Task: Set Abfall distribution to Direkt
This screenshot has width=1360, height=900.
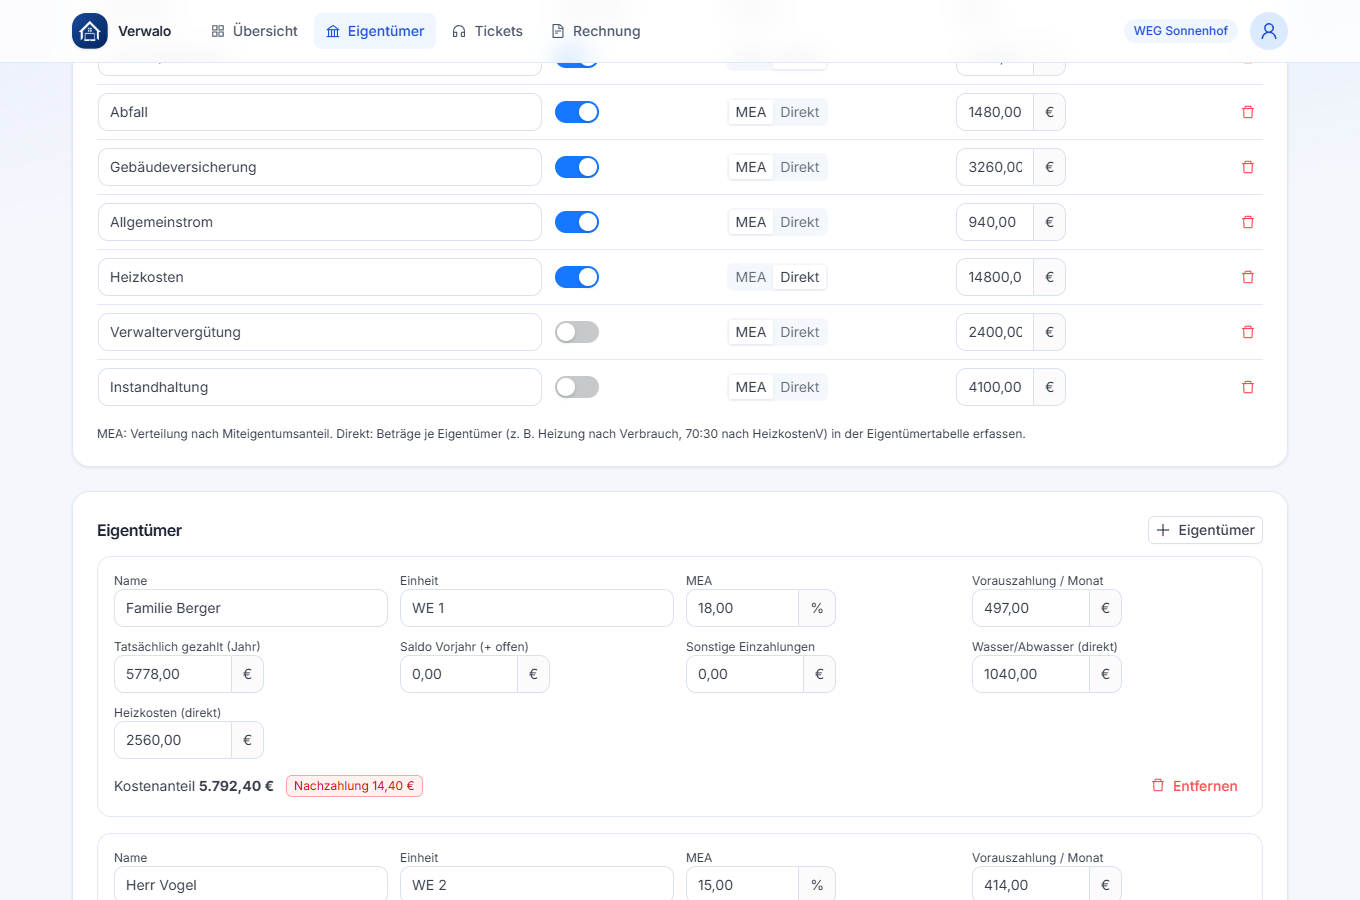Action: click(x=800, y=112)
